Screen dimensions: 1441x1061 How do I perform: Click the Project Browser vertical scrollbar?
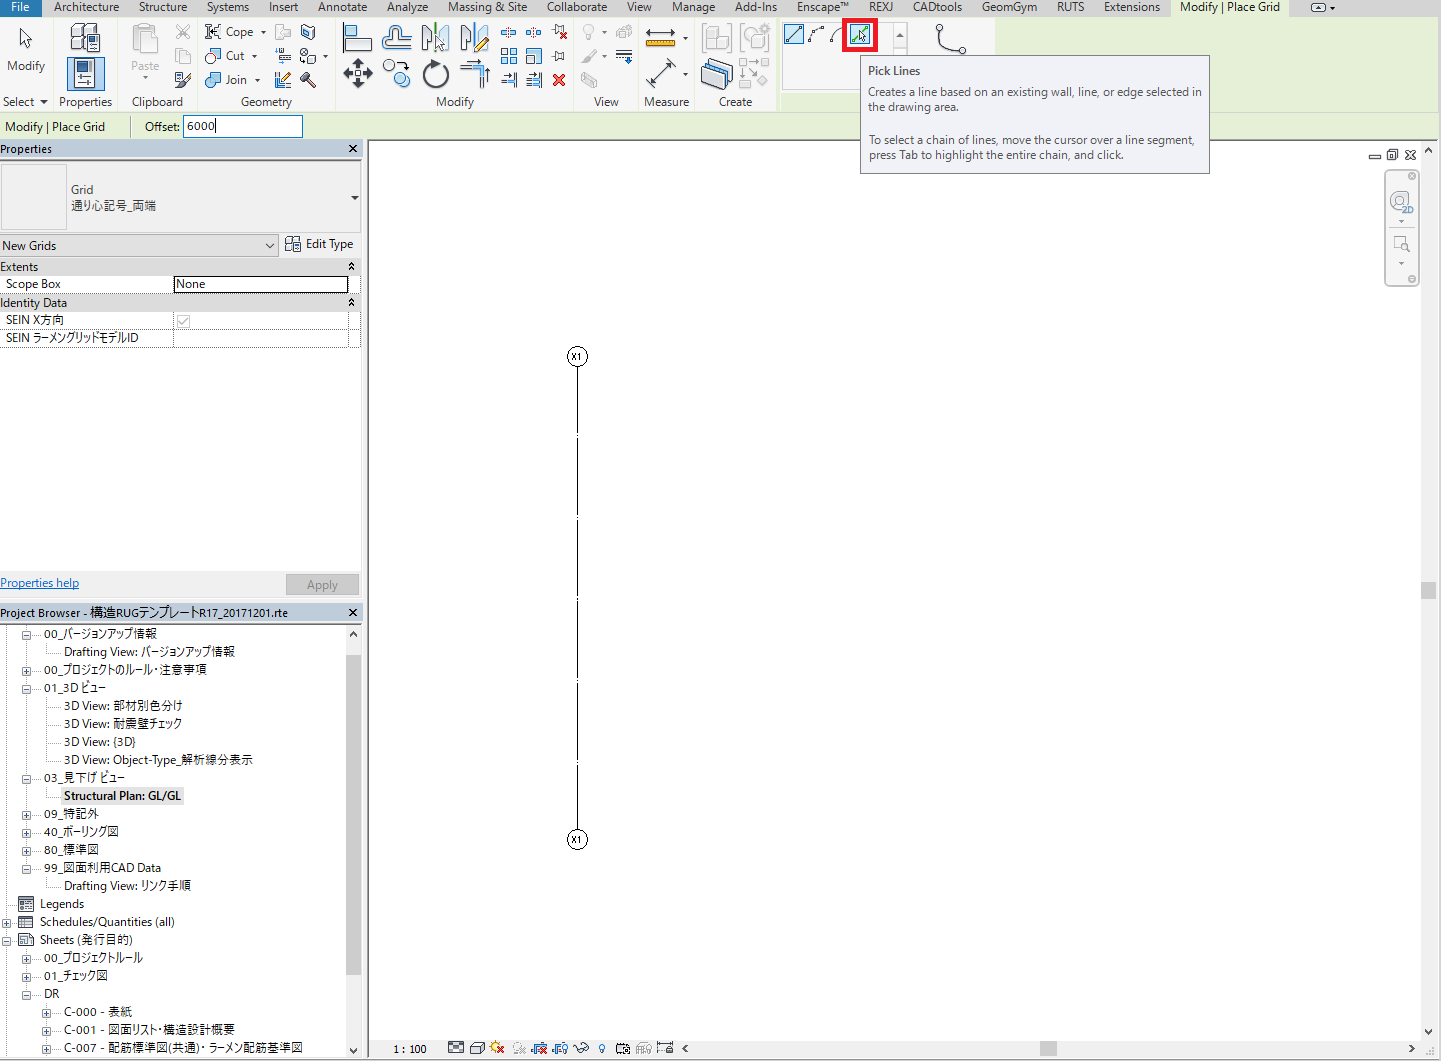[353, 815]
